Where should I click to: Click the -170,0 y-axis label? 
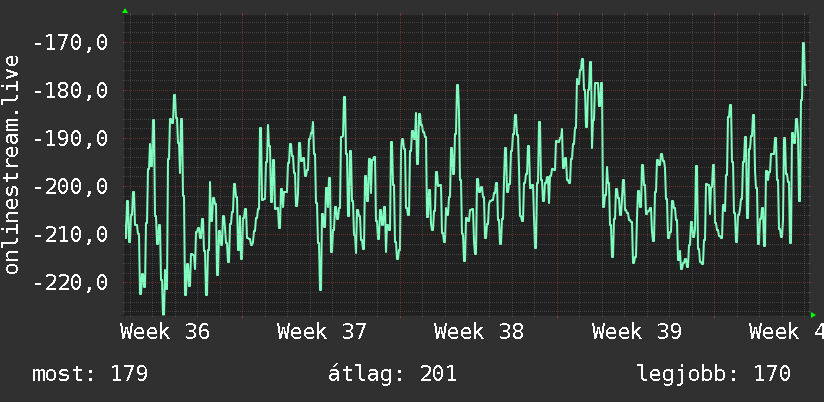[70, 42]
